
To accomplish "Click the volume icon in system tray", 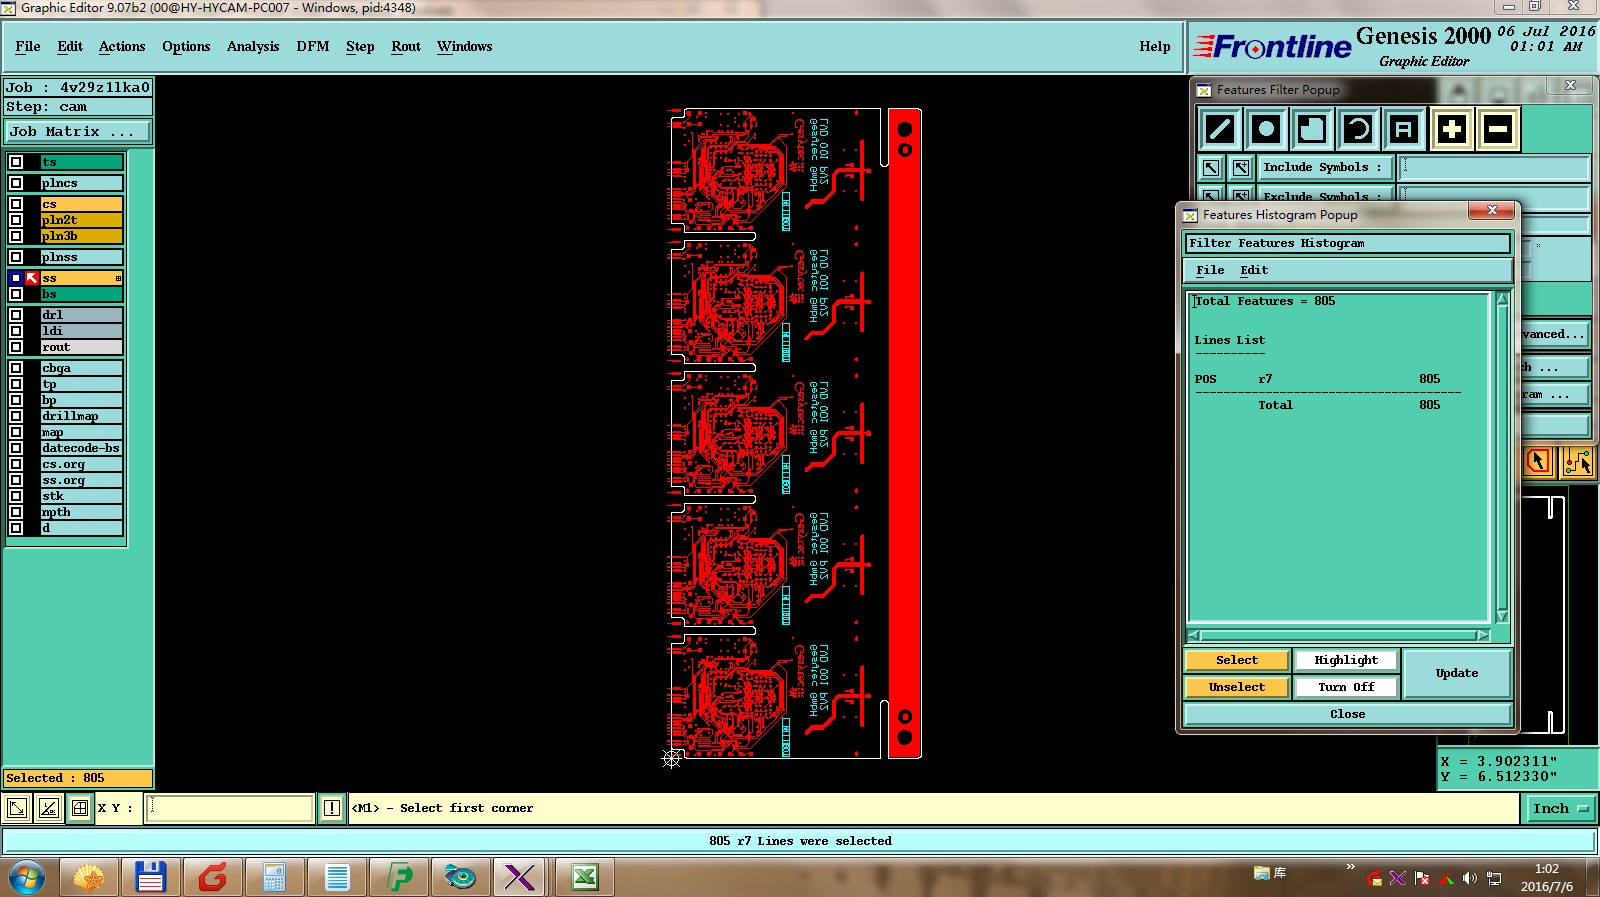I will [1469, 878].
